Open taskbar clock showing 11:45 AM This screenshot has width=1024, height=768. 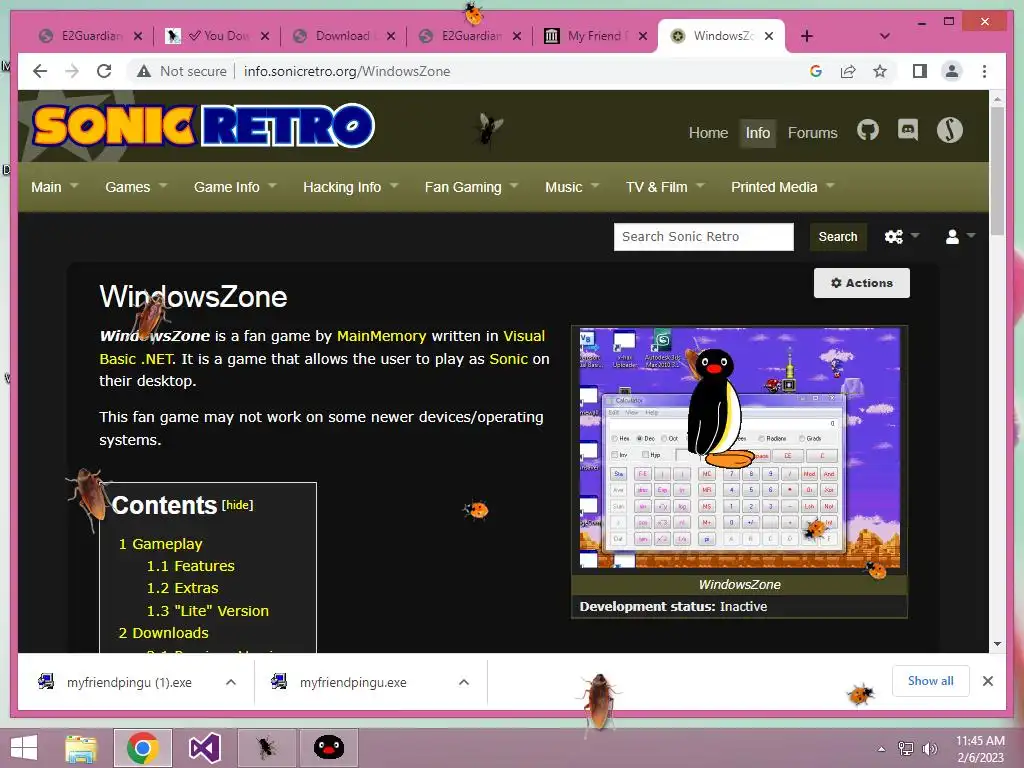click(980, 749)
